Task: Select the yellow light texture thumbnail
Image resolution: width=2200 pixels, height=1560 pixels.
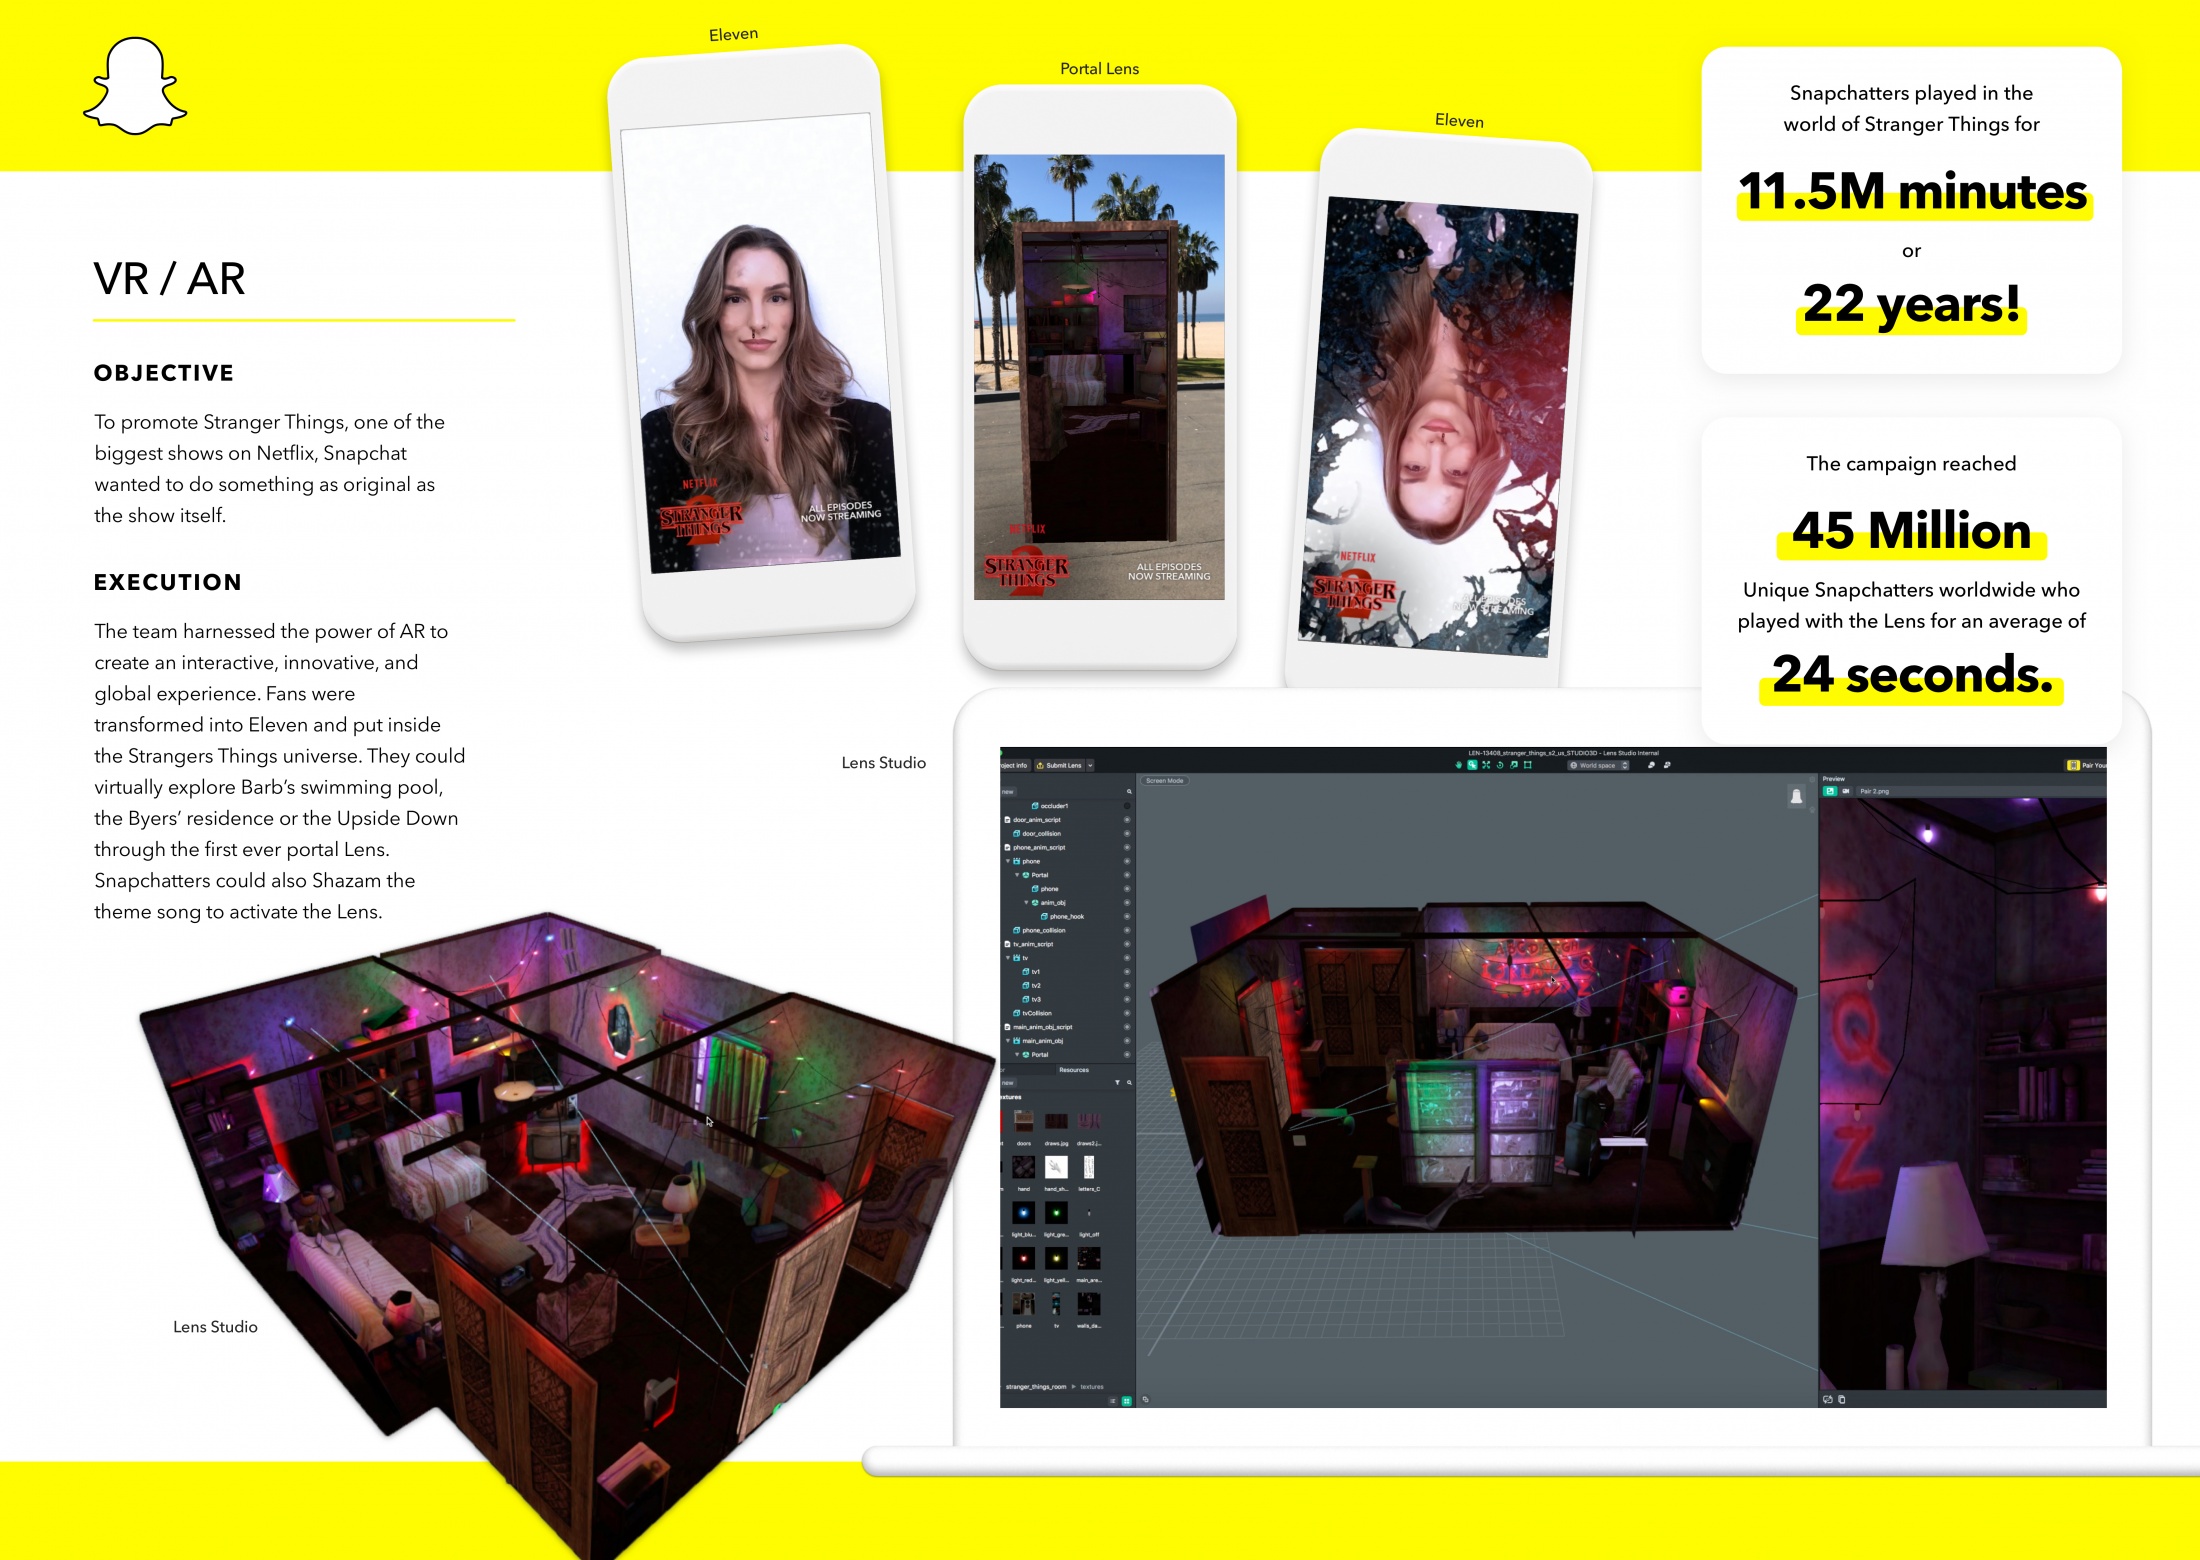Action: (x=1056, y=1258)
